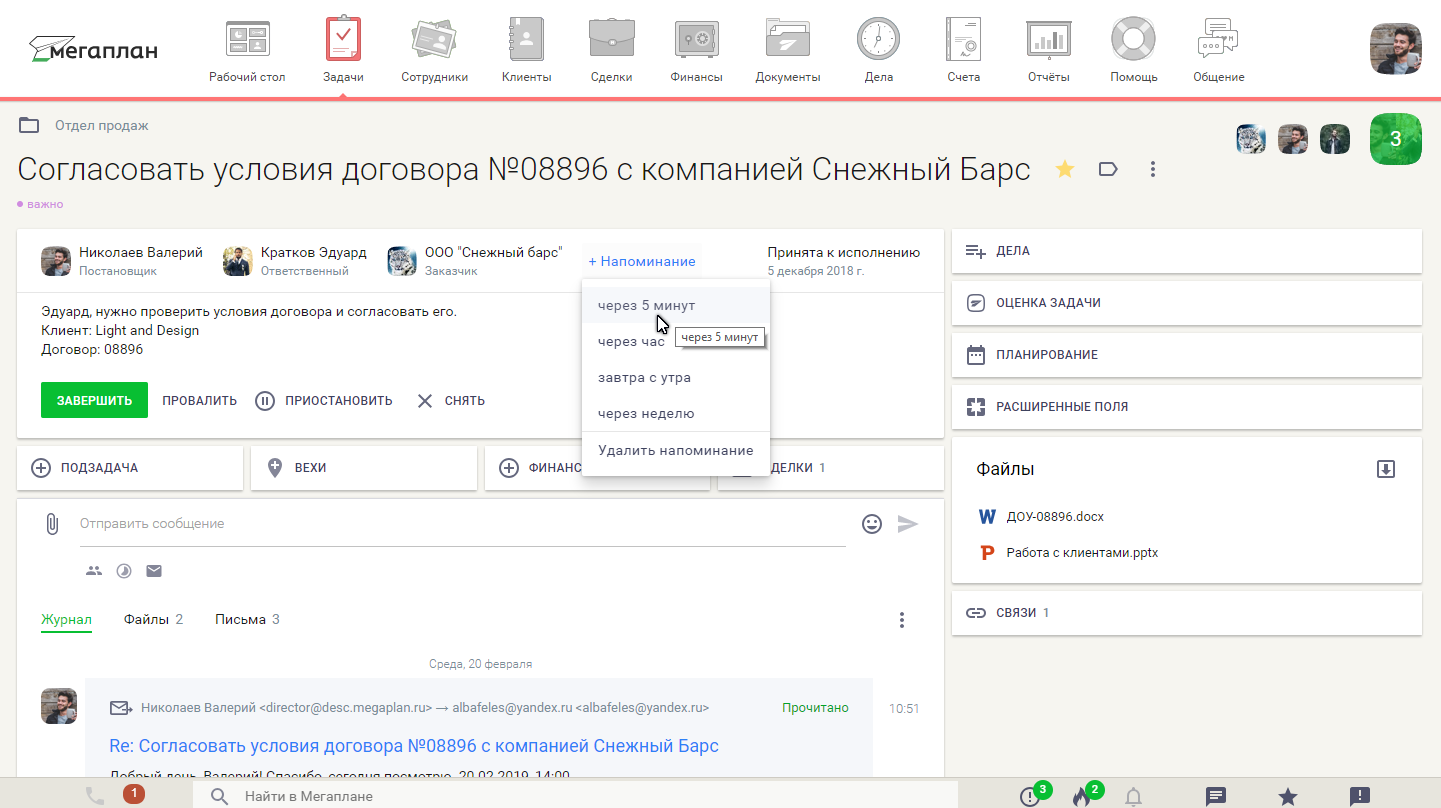Open the Общение chat section
Viewport: 1441px width, 808px height.
coord(1218,50)
